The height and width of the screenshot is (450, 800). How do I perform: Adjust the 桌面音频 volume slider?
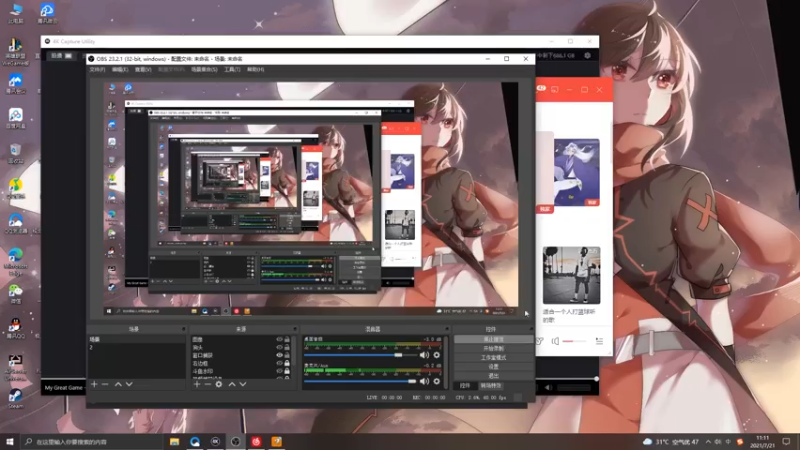360,355
